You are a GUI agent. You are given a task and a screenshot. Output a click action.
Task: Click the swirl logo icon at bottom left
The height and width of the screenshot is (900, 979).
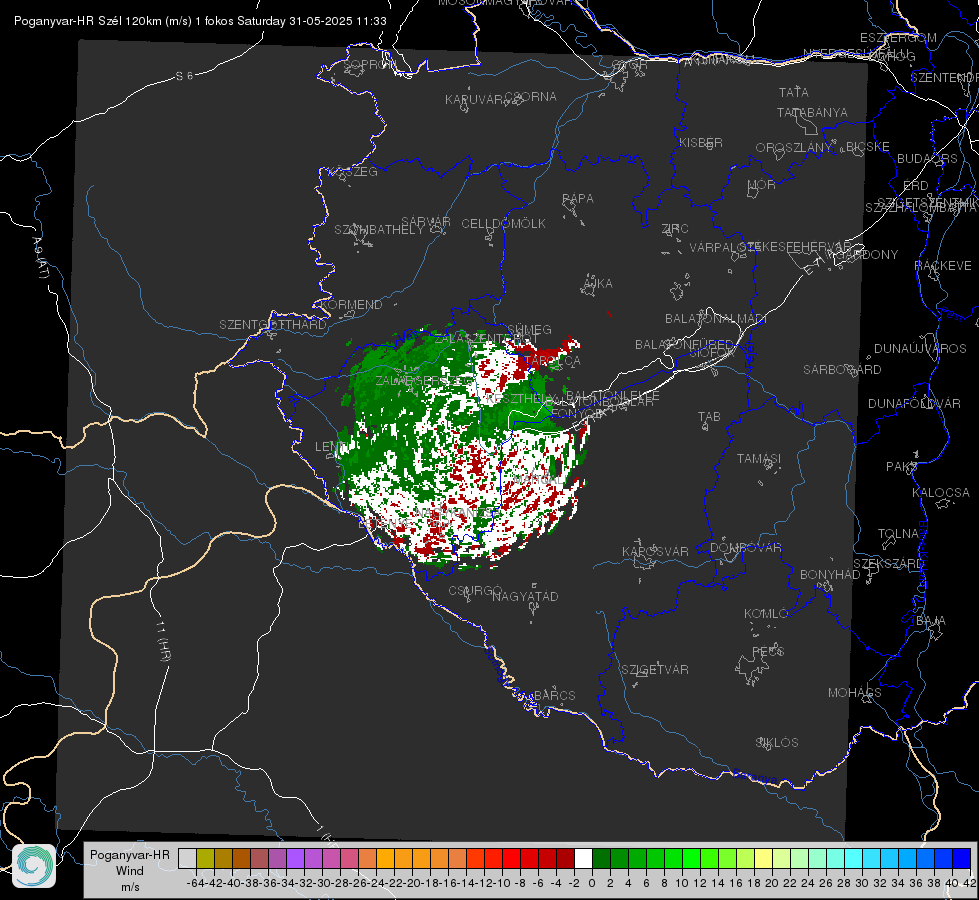[34, 866]
